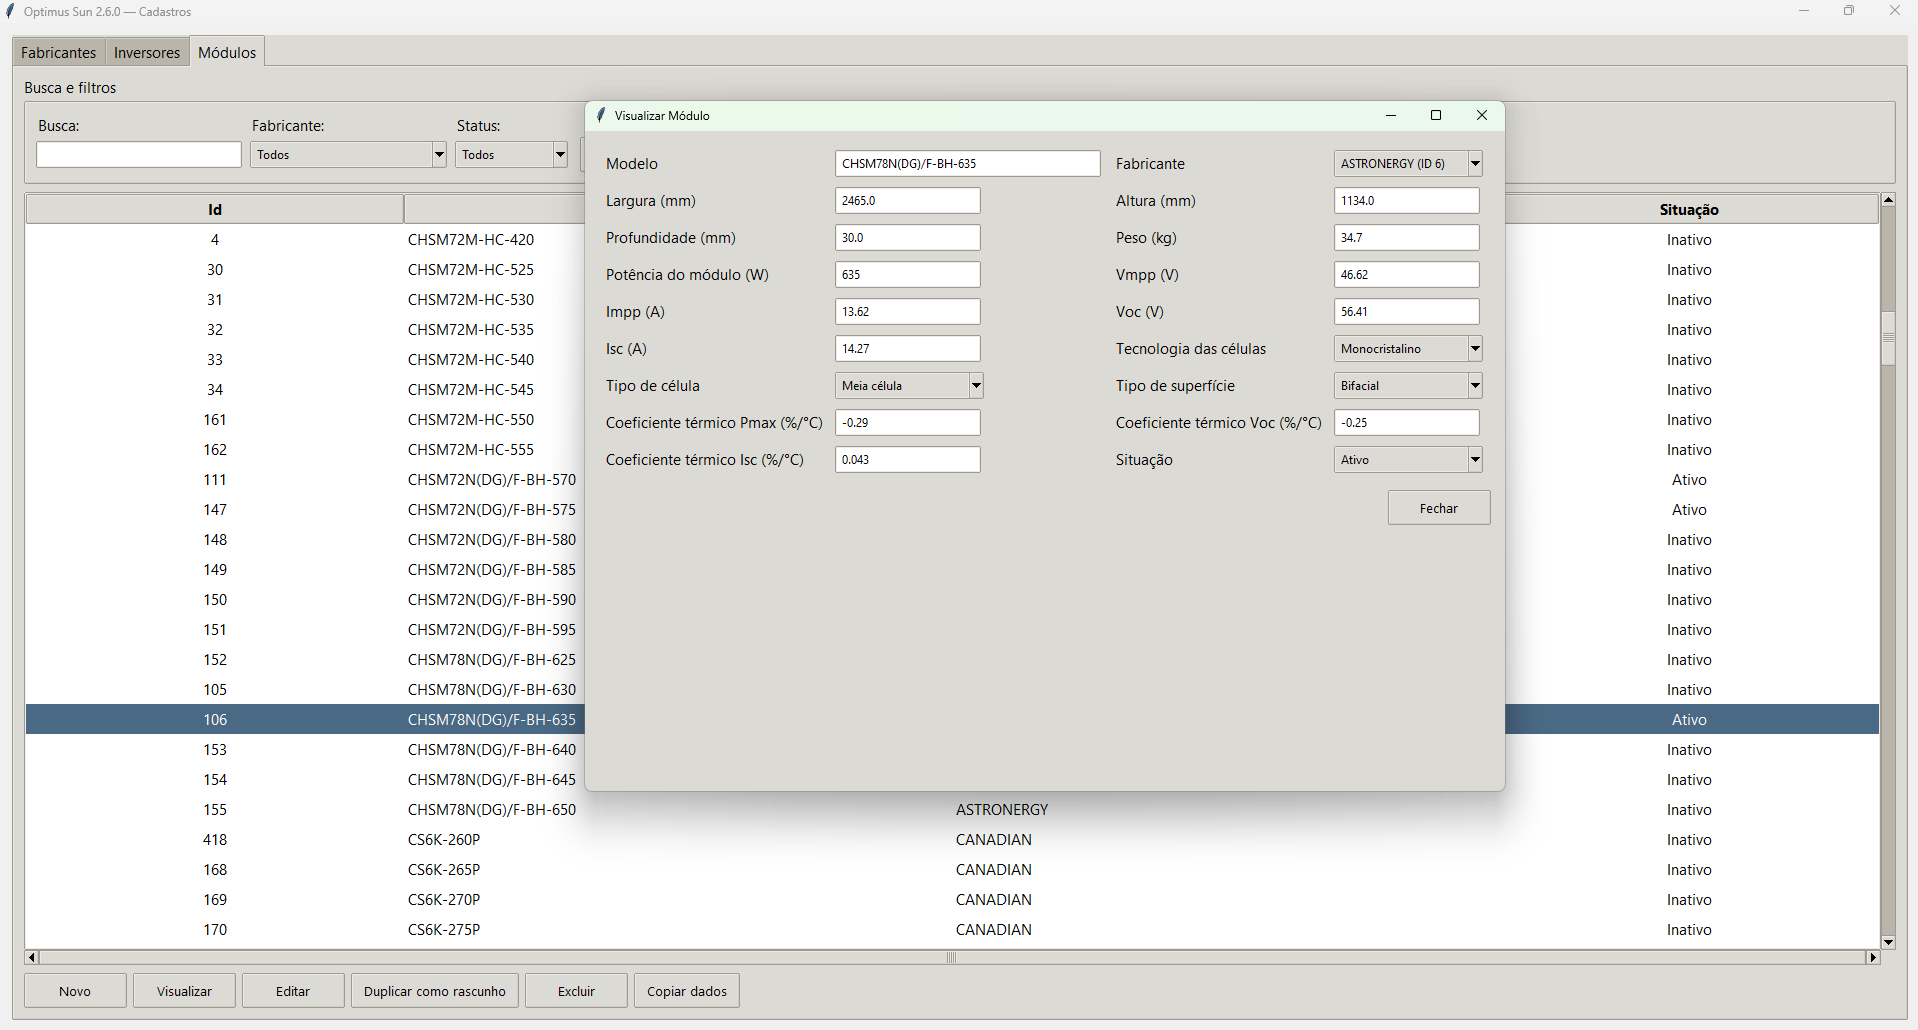Image resolution: width=1918 pixels, height=1030 pixels.
Task: Expand the Tipo de célula dropdown
Action: tap(976, 386)
